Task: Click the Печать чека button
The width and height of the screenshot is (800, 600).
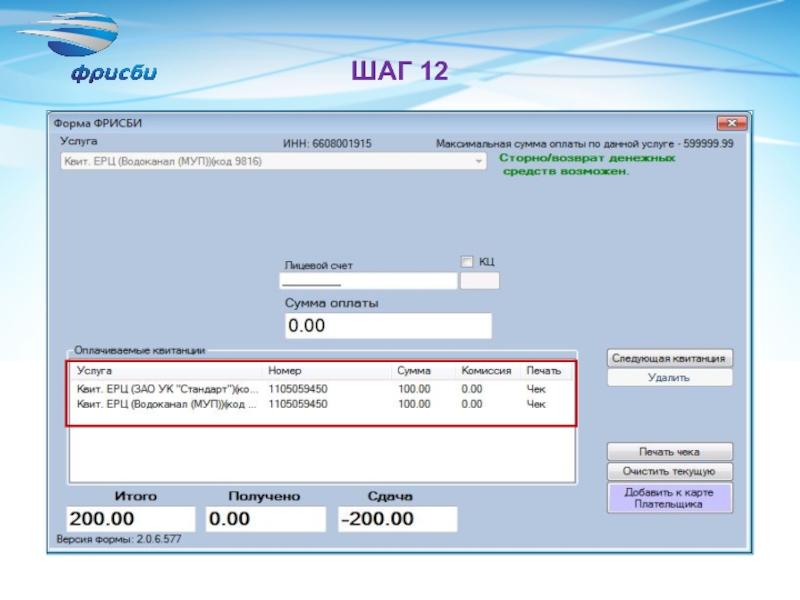Action: pos(669,452)
